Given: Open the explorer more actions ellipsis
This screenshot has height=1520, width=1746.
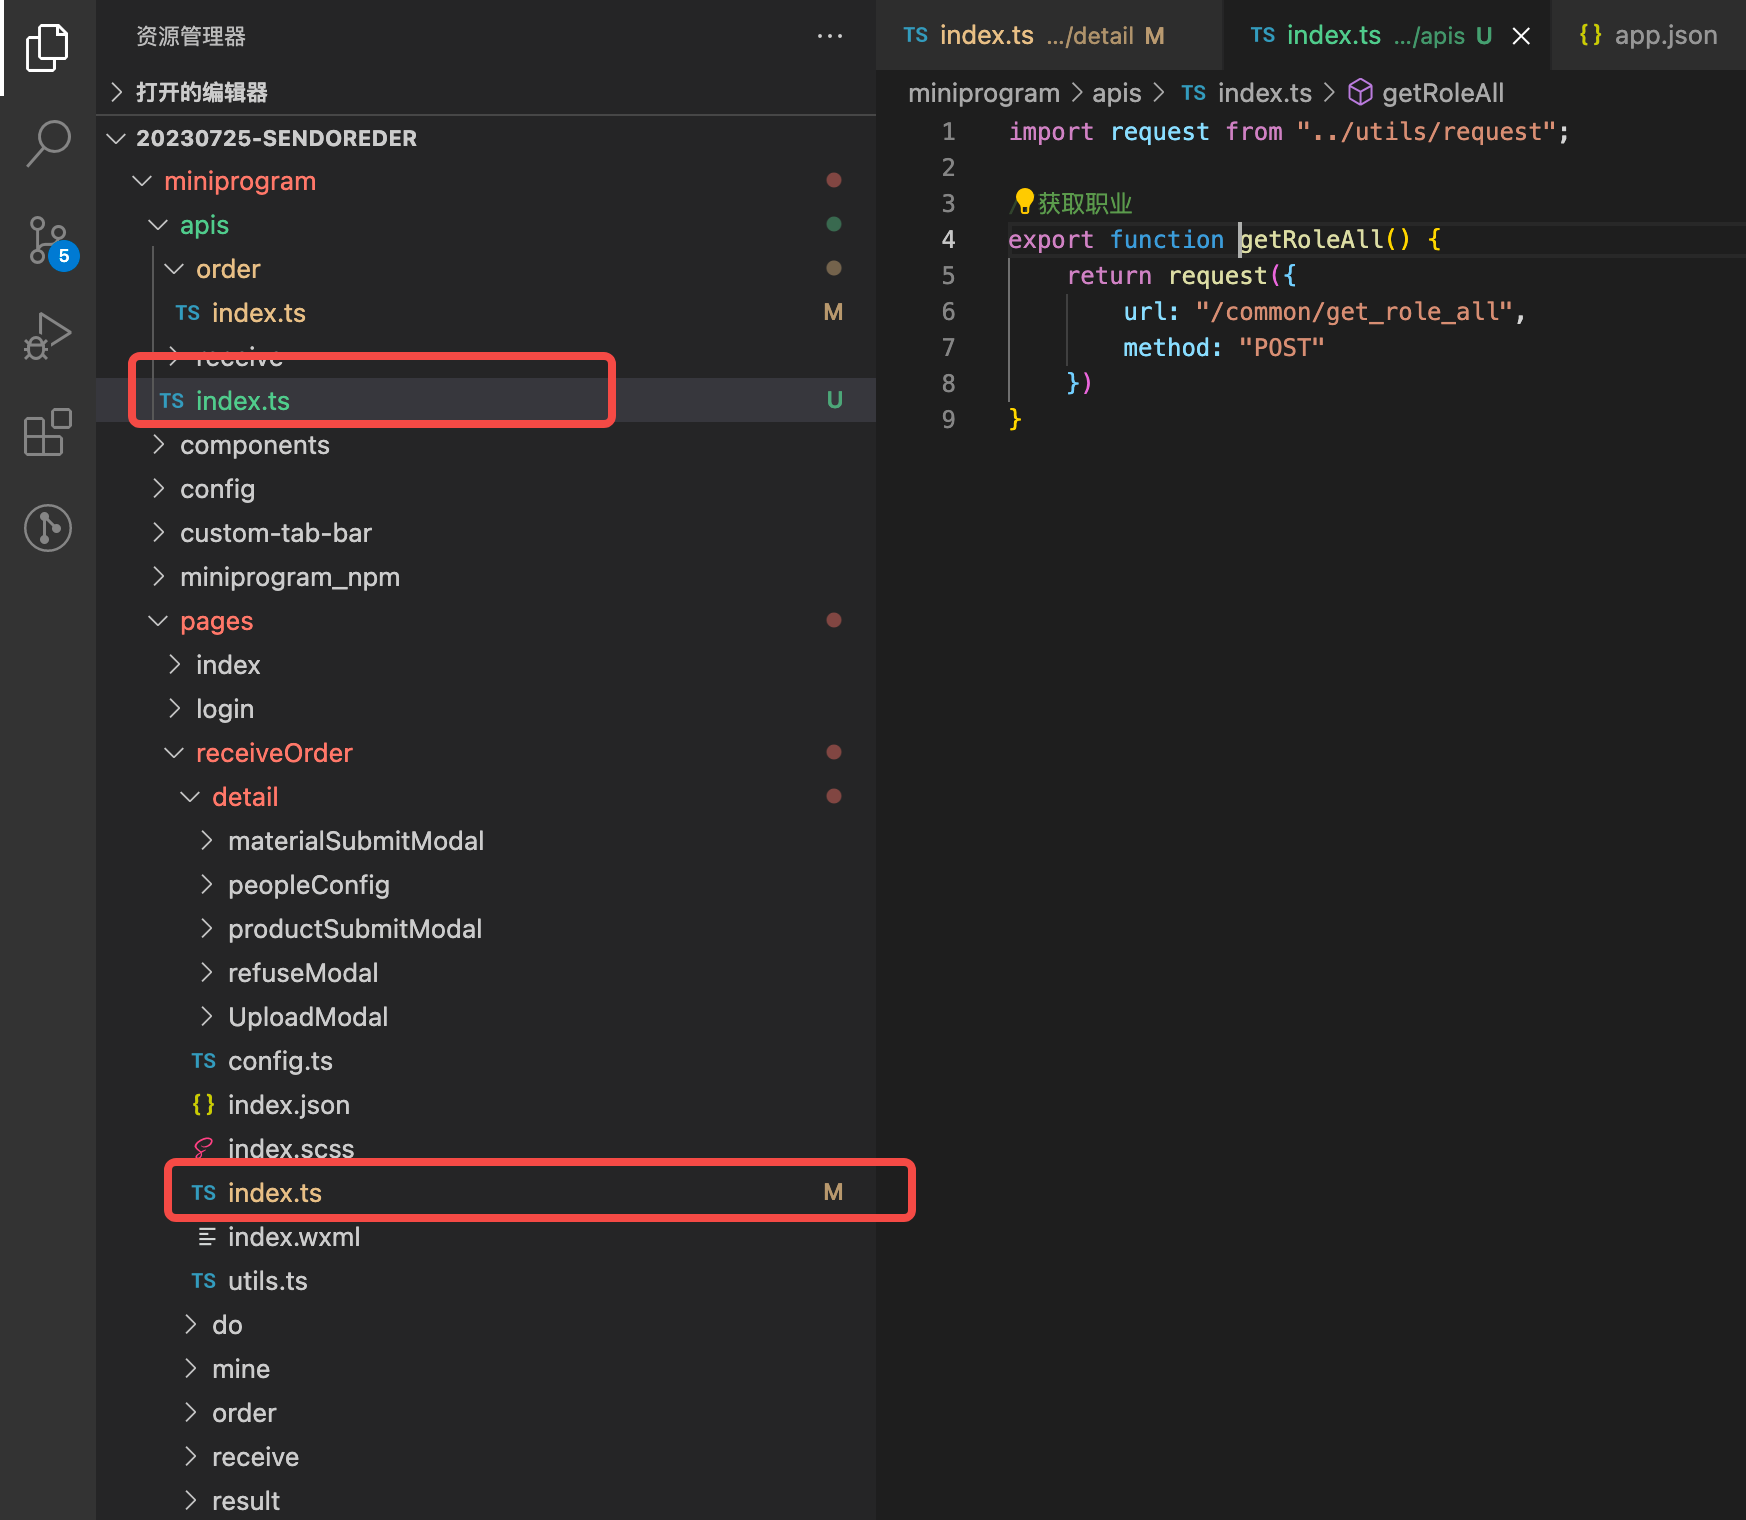Looking at the screenshot, I should pyautogui.click(x=829, y=36).
